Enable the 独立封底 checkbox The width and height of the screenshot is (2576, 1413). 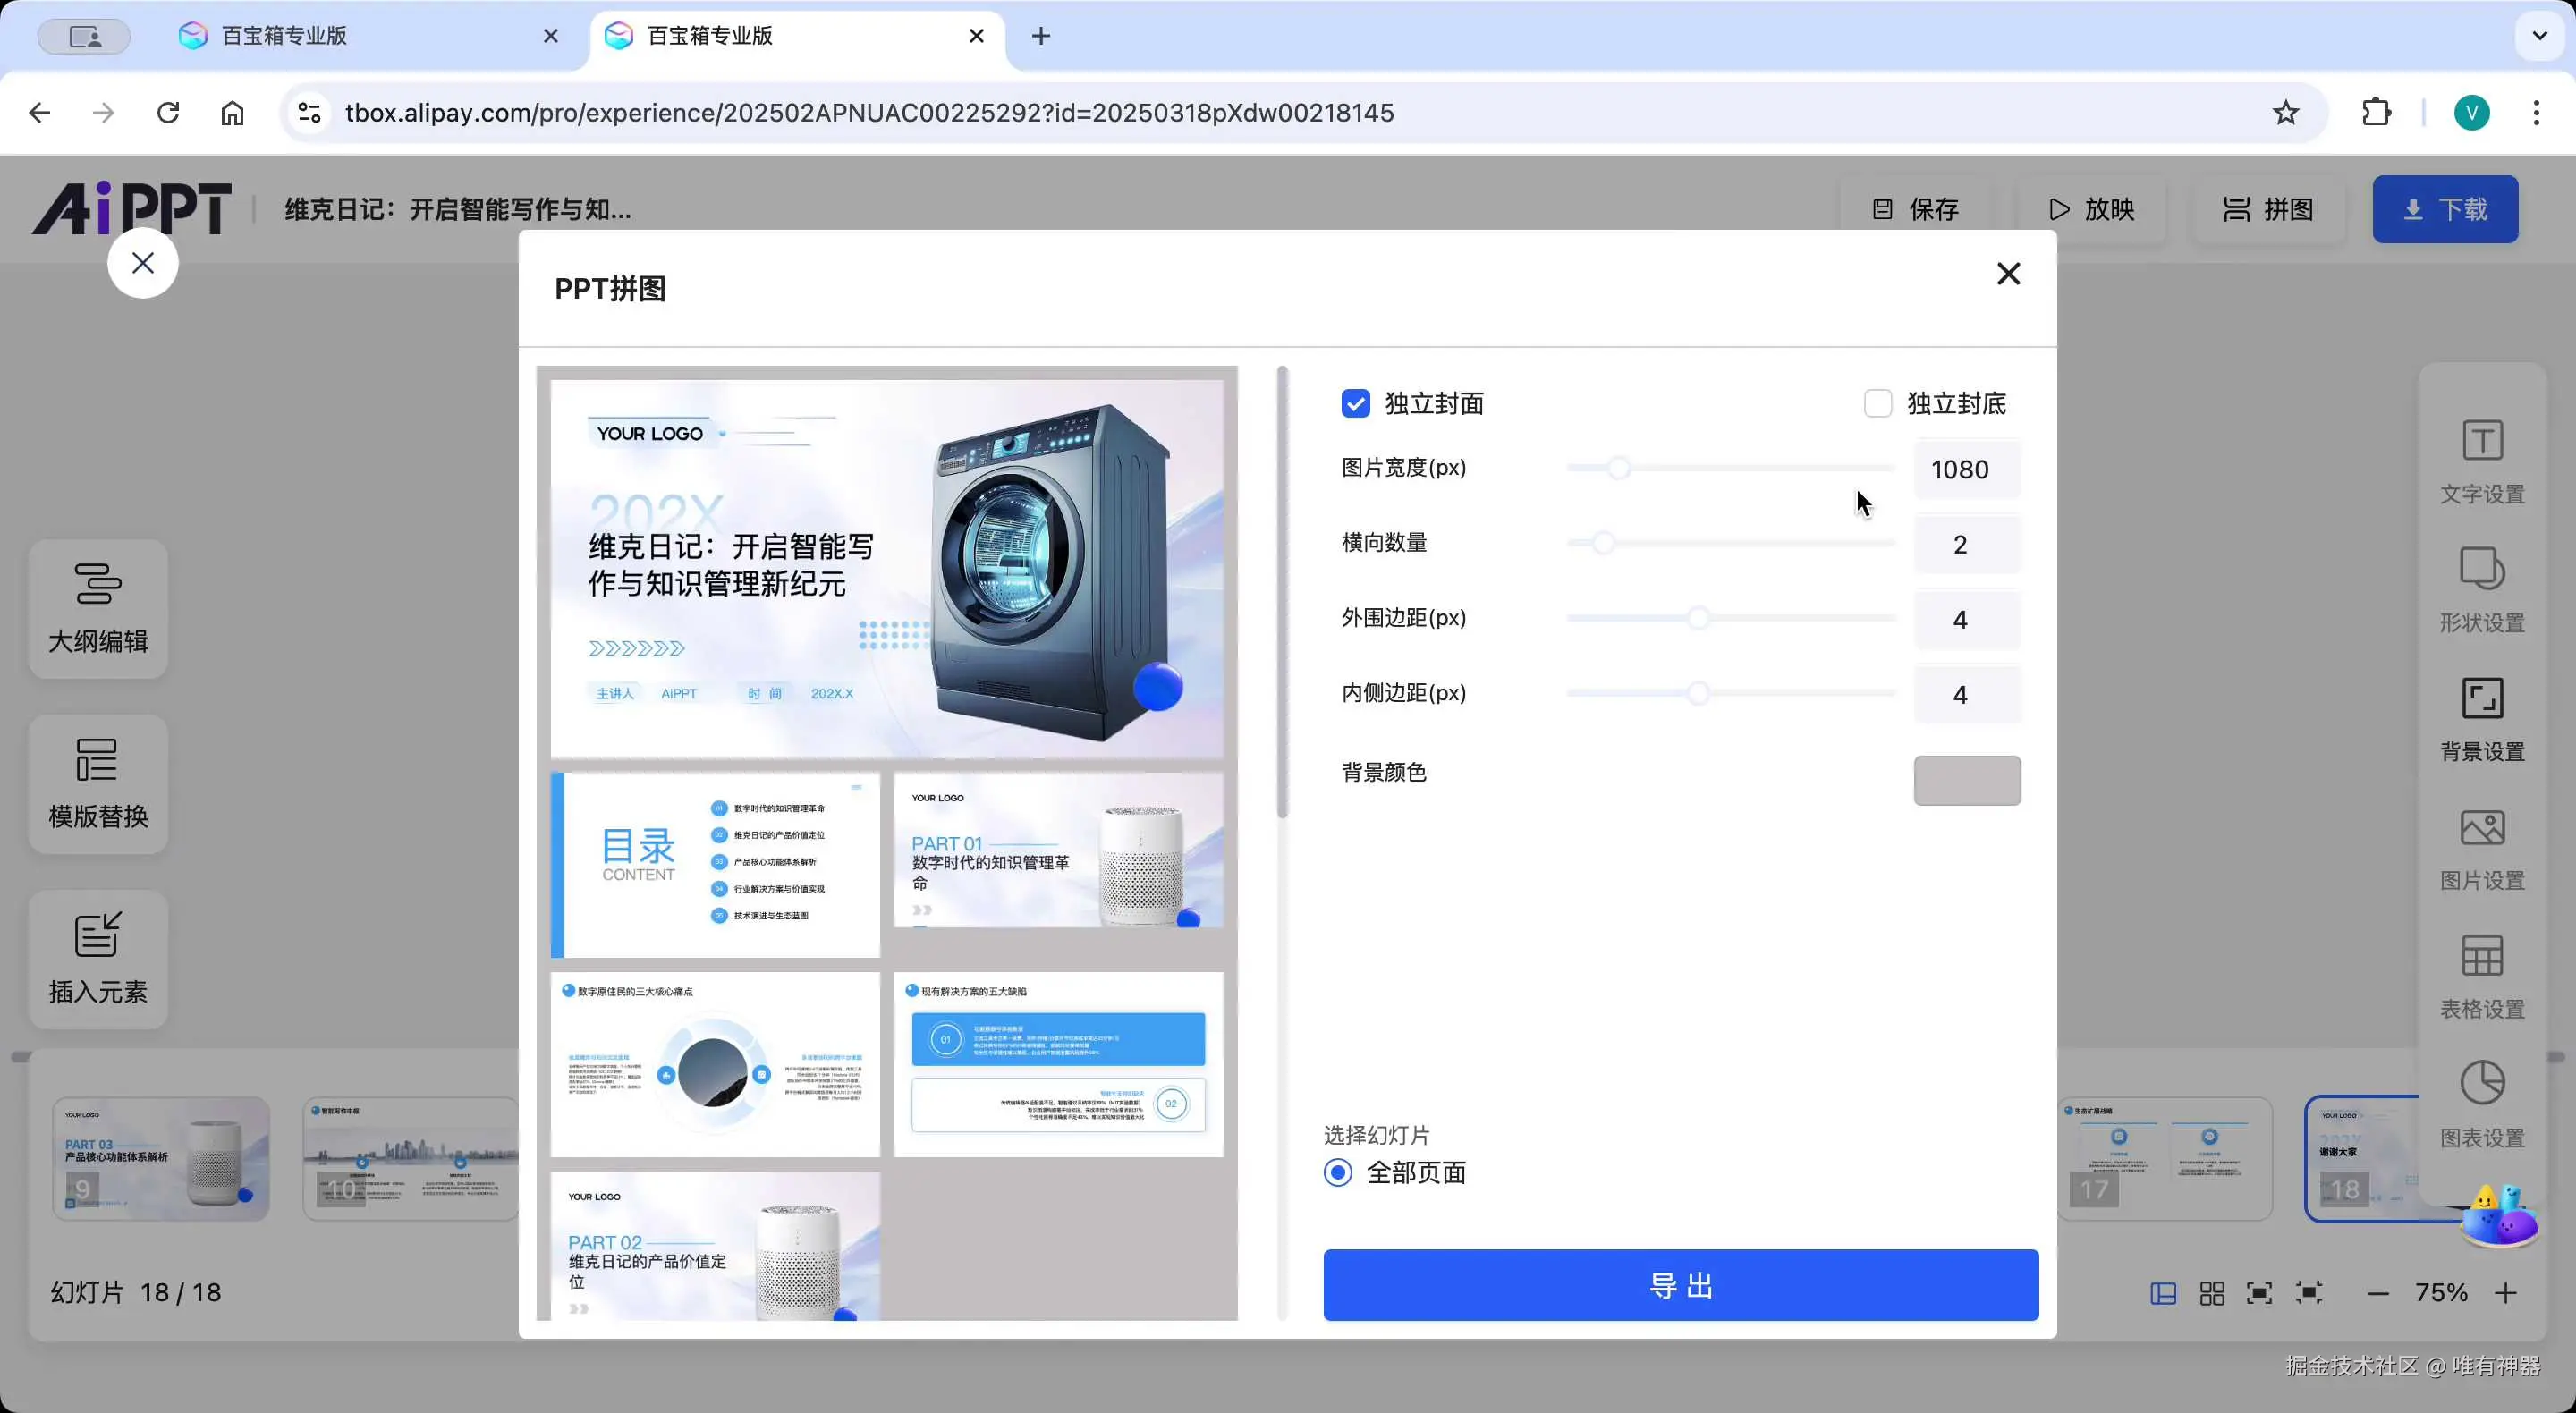click(1877, 403)
